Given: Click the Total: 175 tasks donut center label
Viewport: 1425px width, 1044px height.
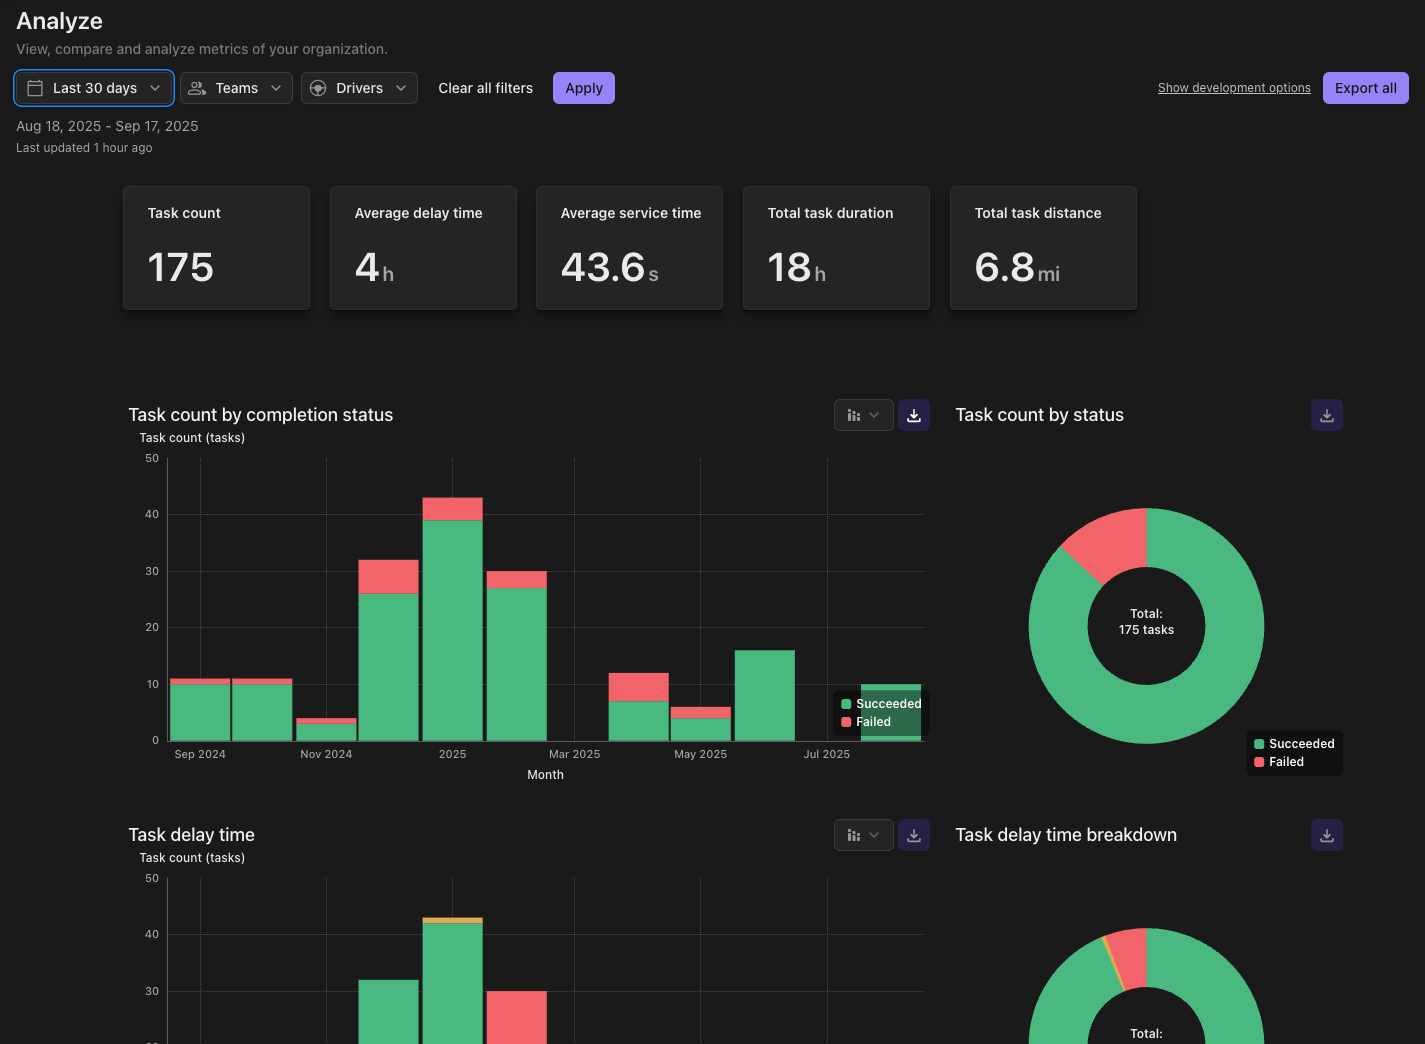Looking at the screenshot, I should coord(1146,622).
